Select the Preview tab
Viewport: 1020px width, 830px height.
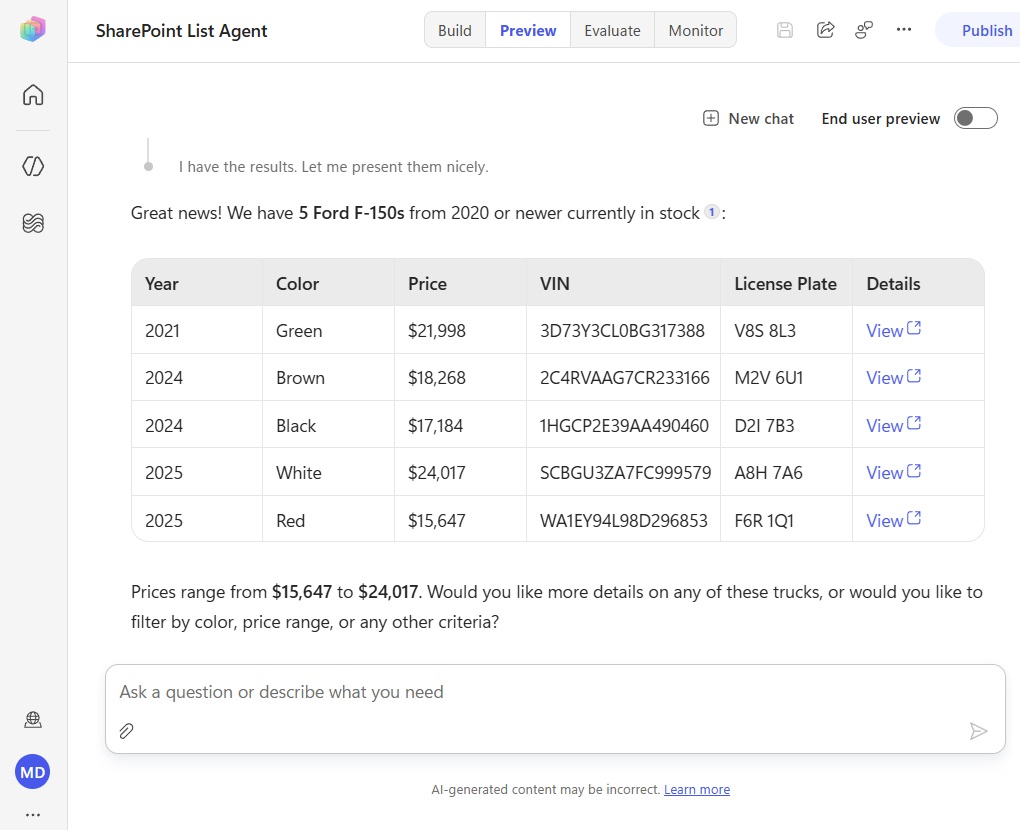pyautogui.click(x=528, y=31)
